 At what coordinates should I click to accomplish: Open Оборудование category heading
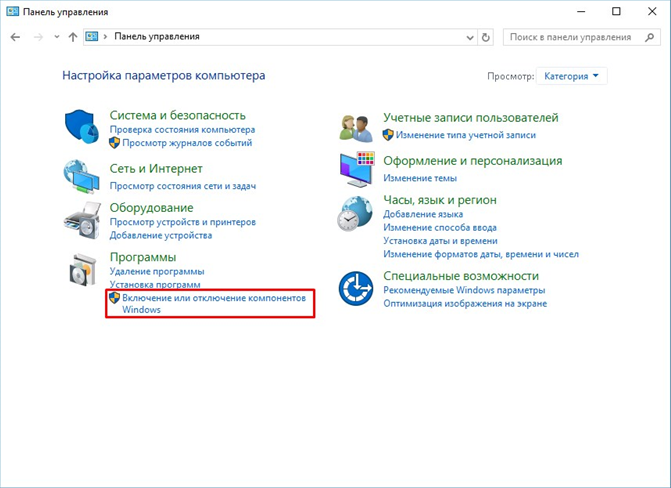coord(151,208)
